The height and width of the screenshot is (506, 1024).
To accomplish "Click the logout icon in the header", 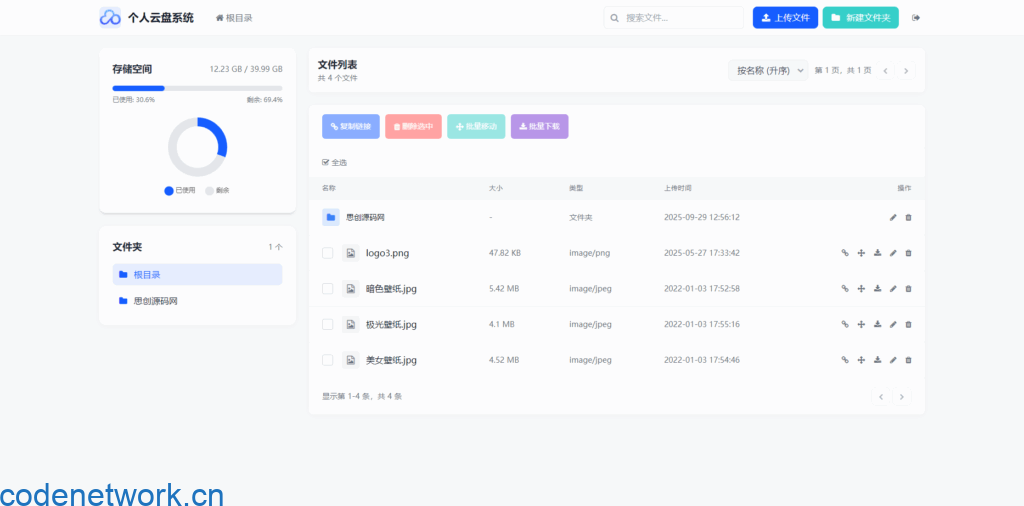I will (x=916, y=18).
